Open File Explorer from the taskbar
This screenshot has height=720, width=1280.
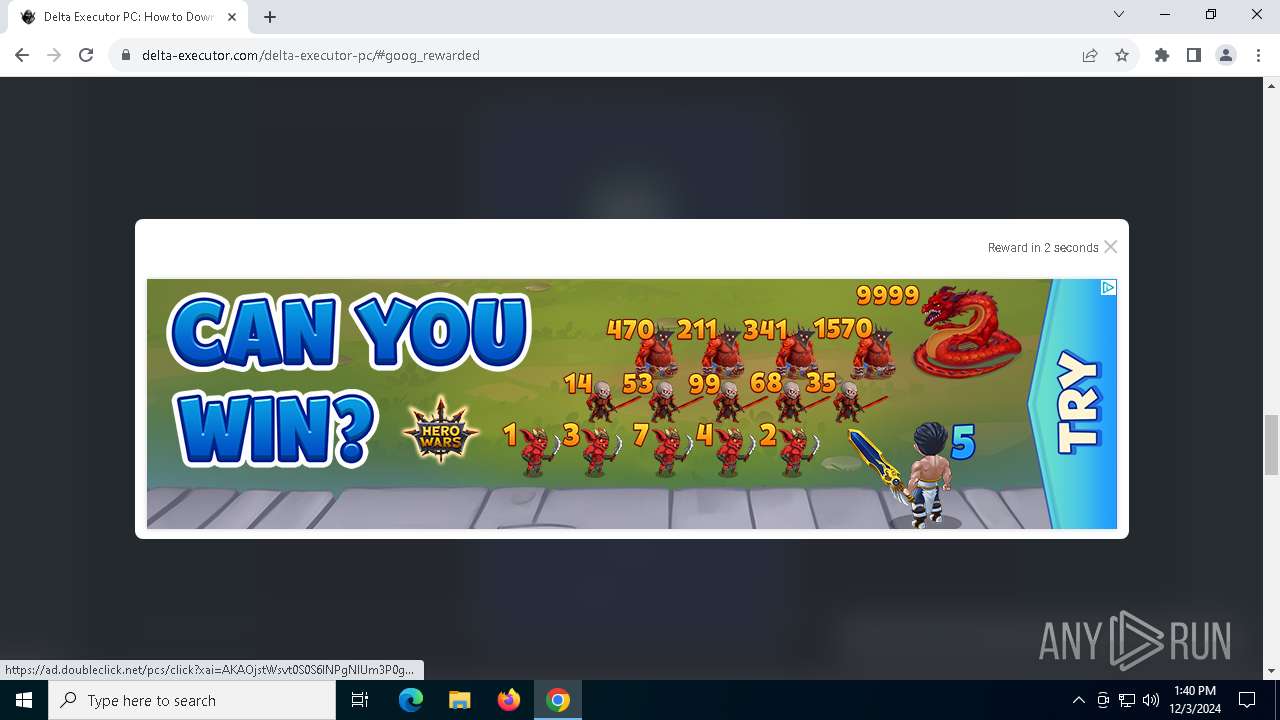pos(459,700)
